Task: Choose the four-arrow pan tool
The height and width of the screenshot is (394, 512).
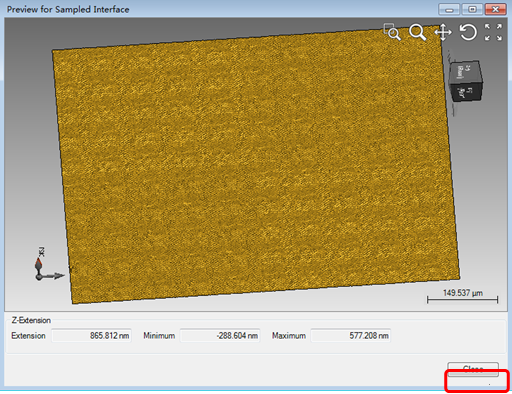Action: [x=443, y=32]
